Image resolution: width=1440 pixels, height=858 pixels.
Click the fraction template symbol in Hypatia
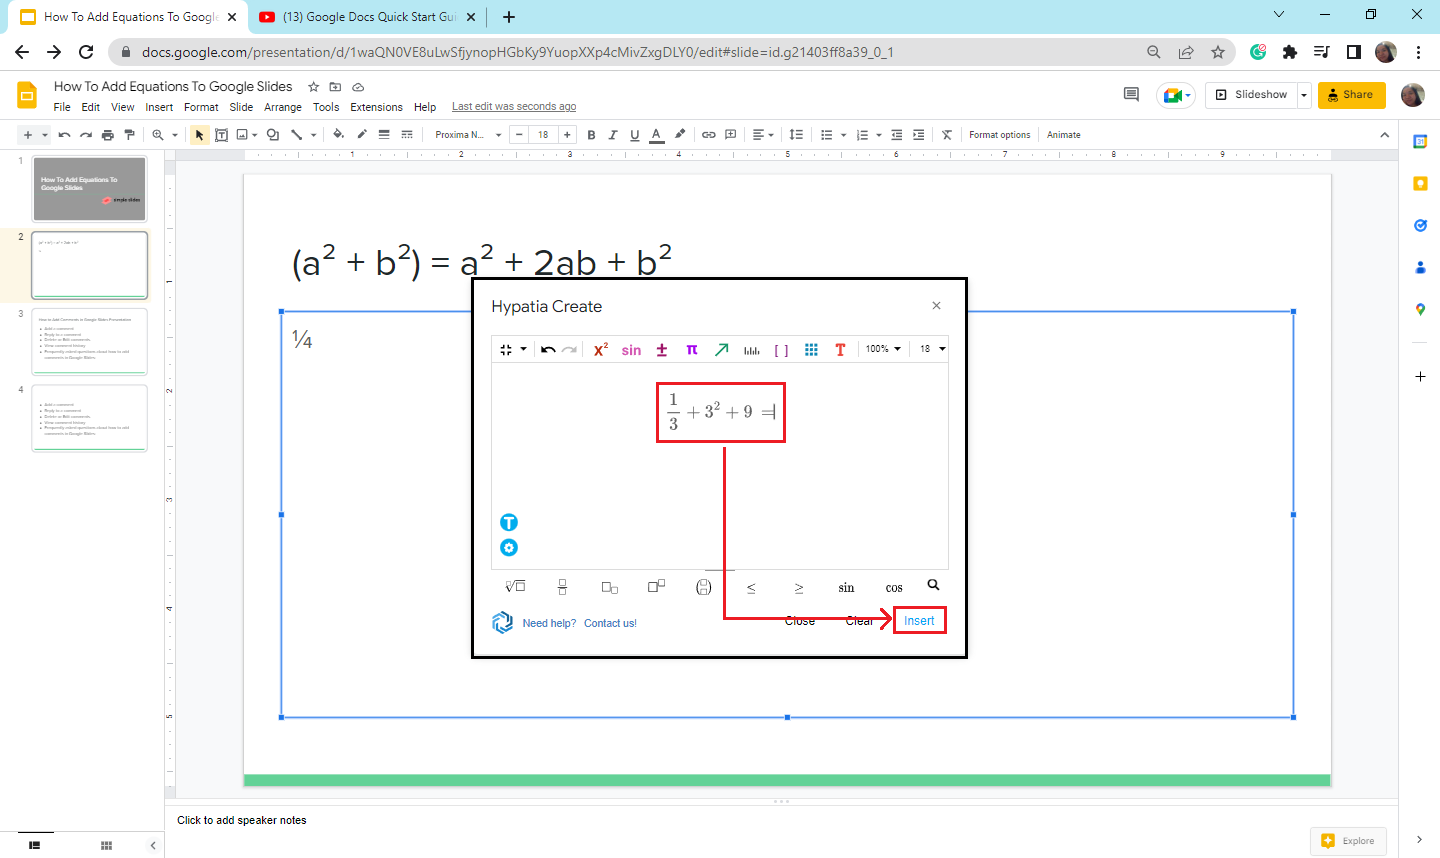pos(562,587)
